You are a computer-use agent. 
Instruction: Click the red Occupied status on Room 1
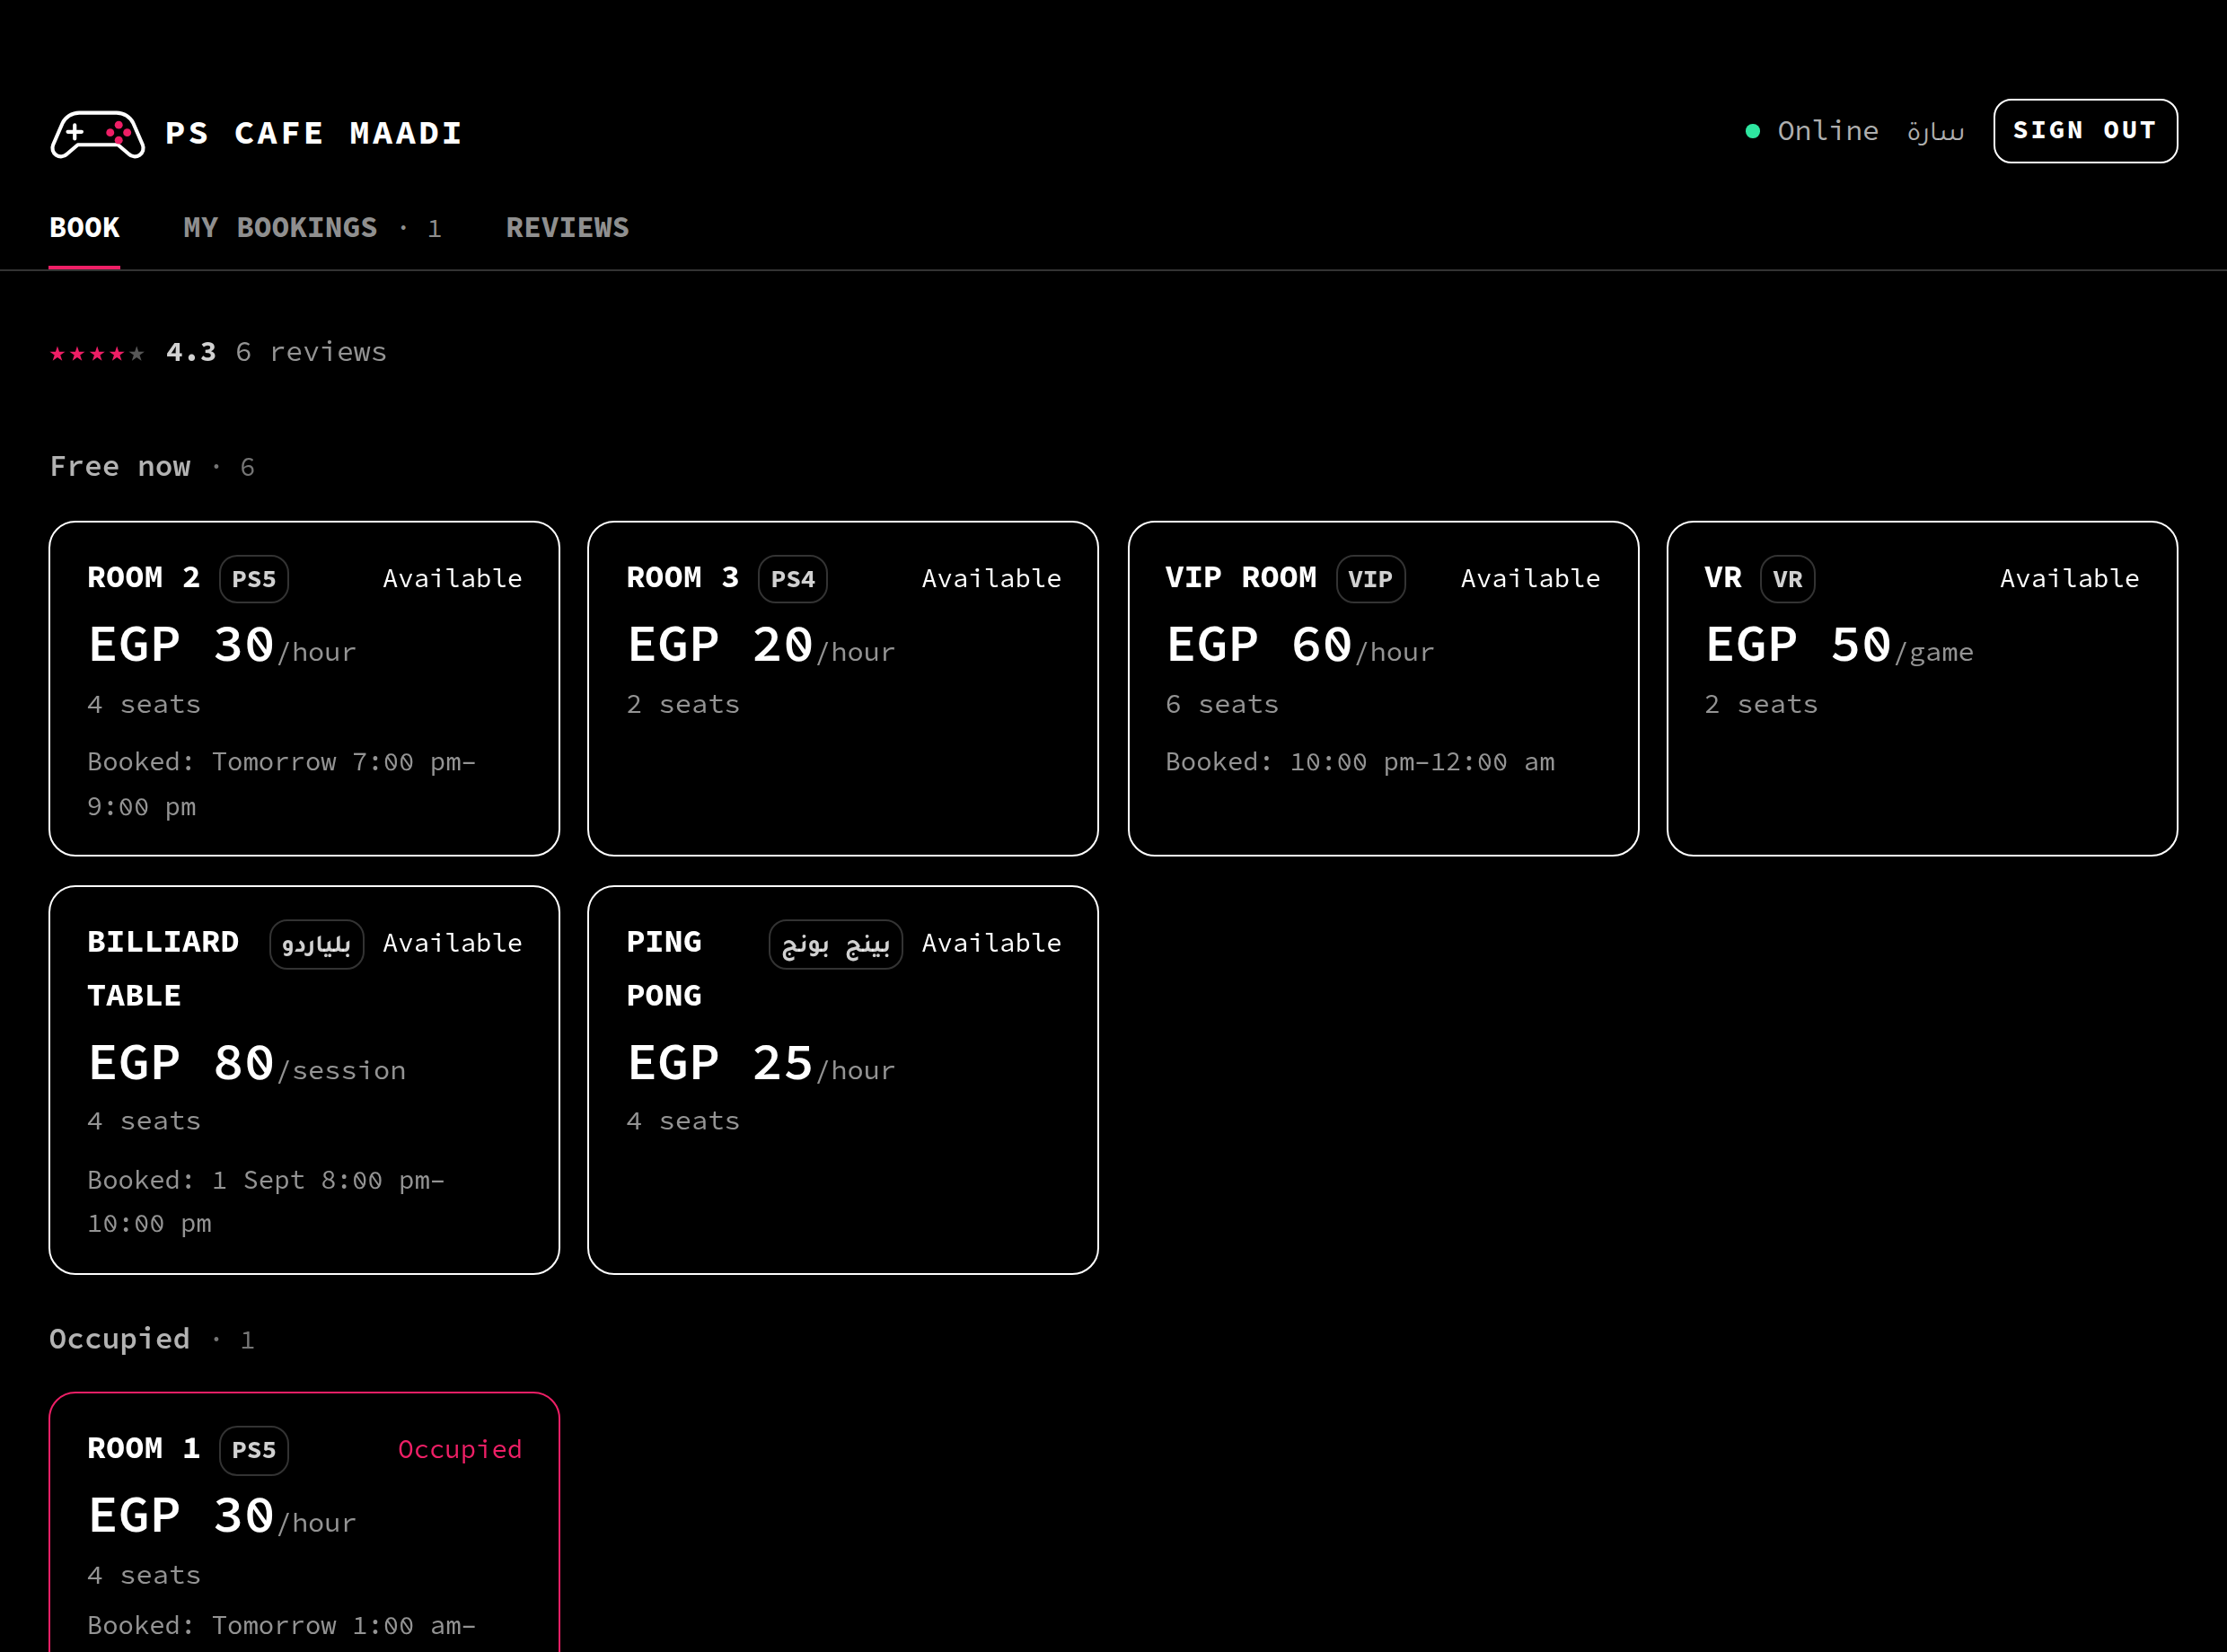(460, 1449)
